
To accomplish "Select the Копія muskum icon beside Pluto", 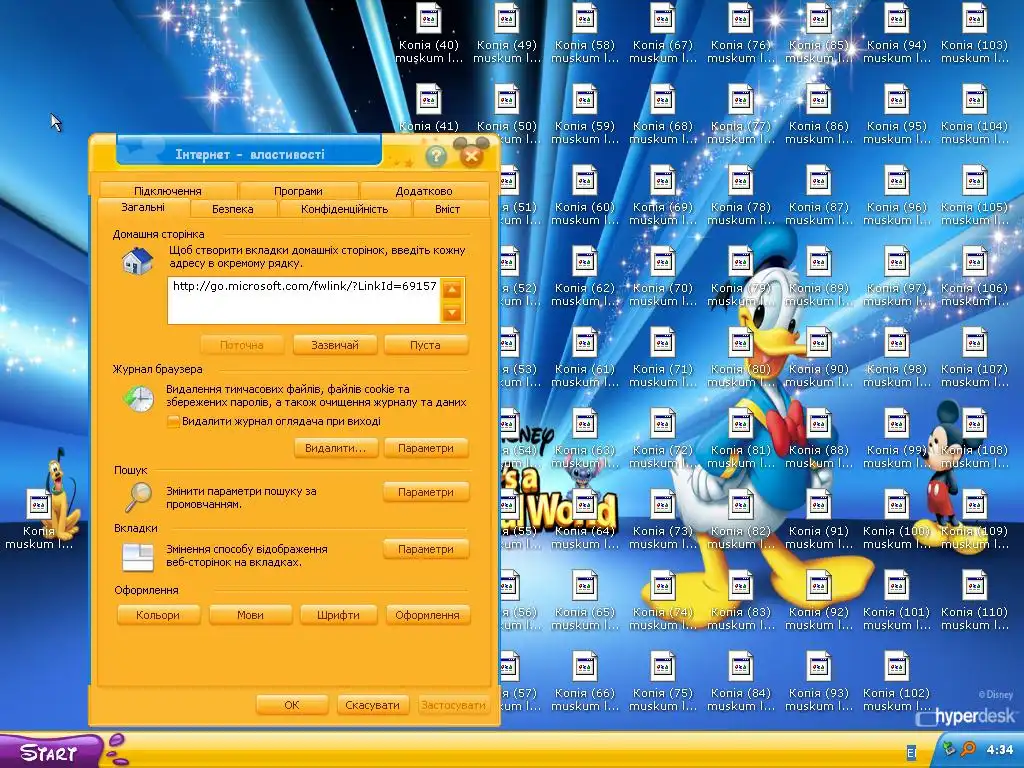I will pos(39,520).
